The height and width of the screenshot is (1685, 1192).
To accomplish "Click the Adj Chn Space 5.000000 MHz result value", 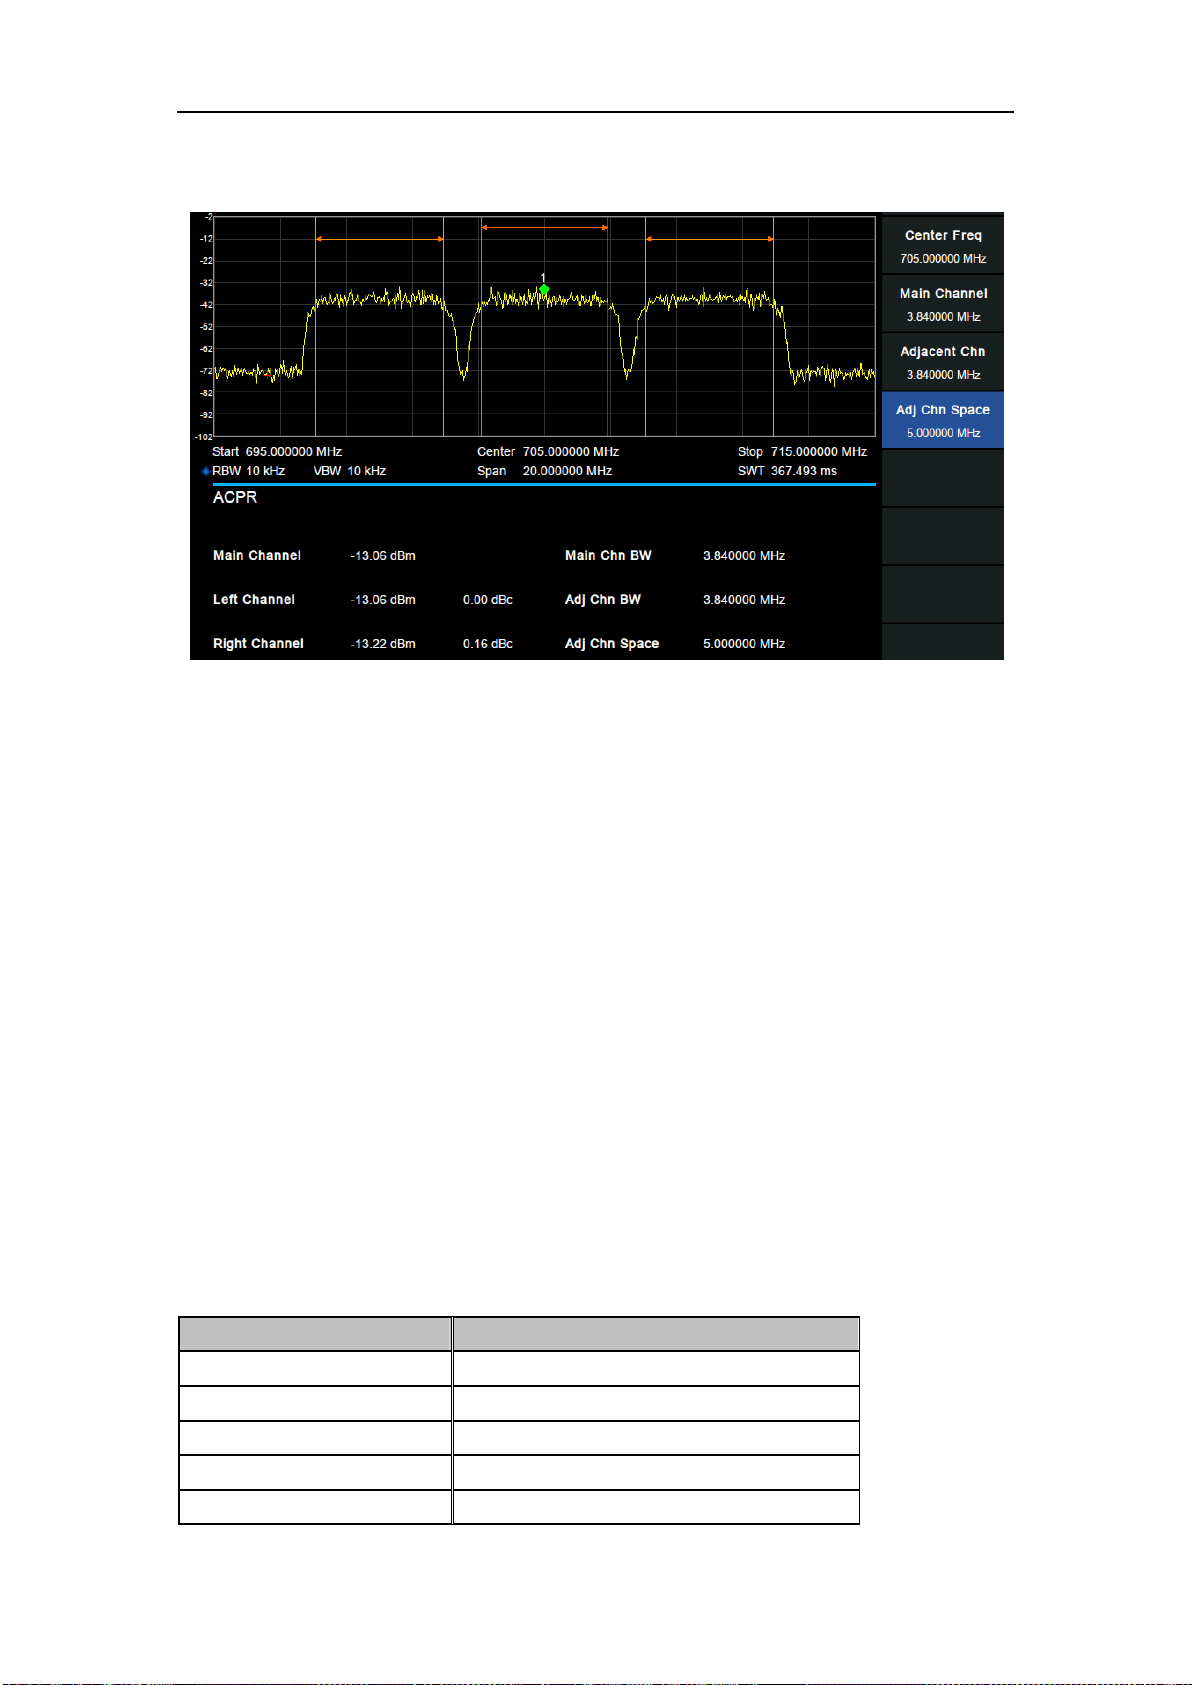I will click(x=744, y=644).
